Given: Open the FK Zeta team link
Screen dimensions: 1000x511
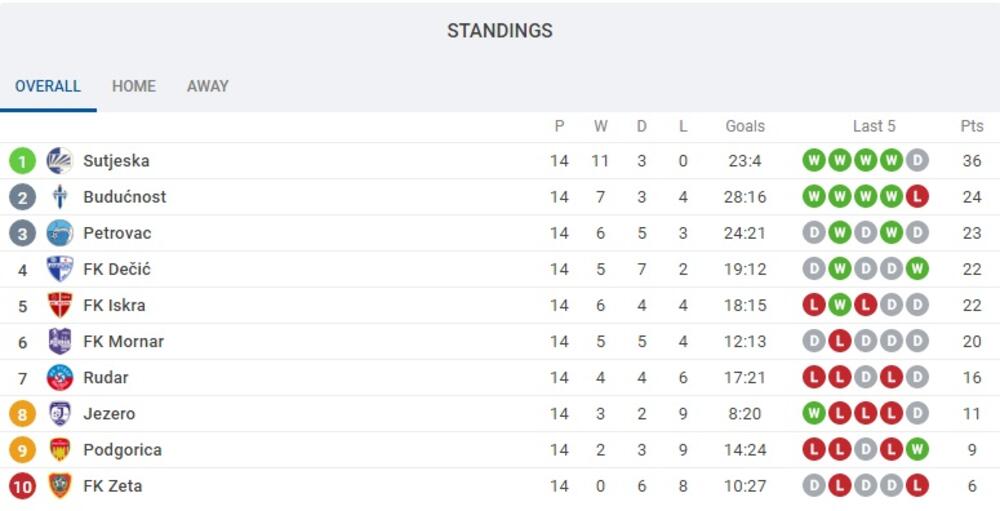Looking at the screenshot, I should pyautogui.click(x=112, y=486).
